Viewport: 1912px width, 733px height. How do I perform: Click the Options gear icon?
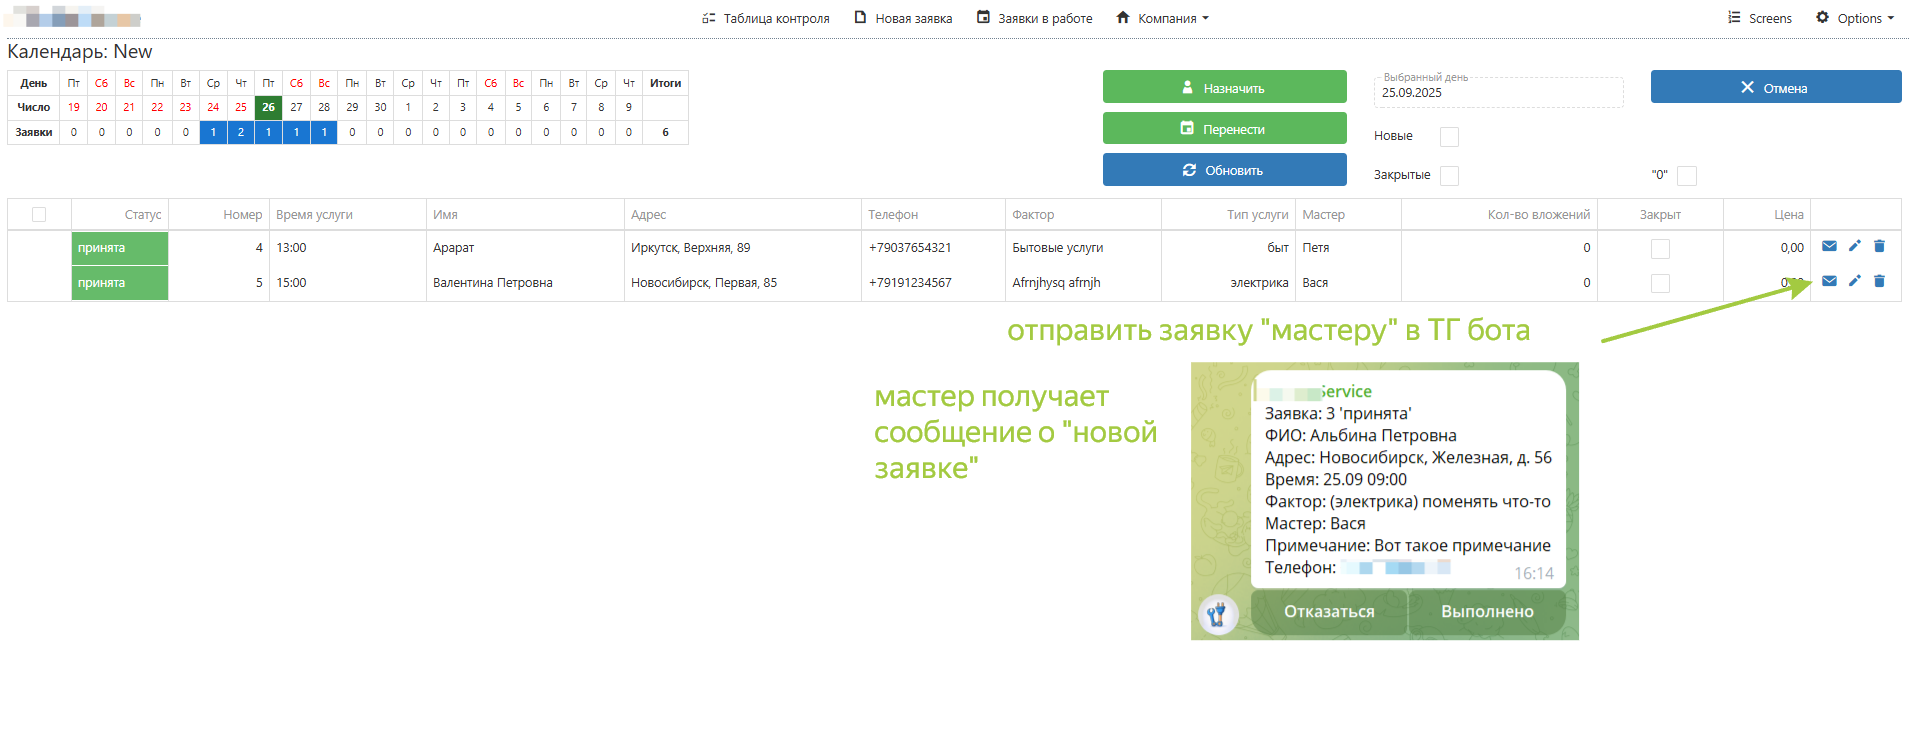(1823, 17)
